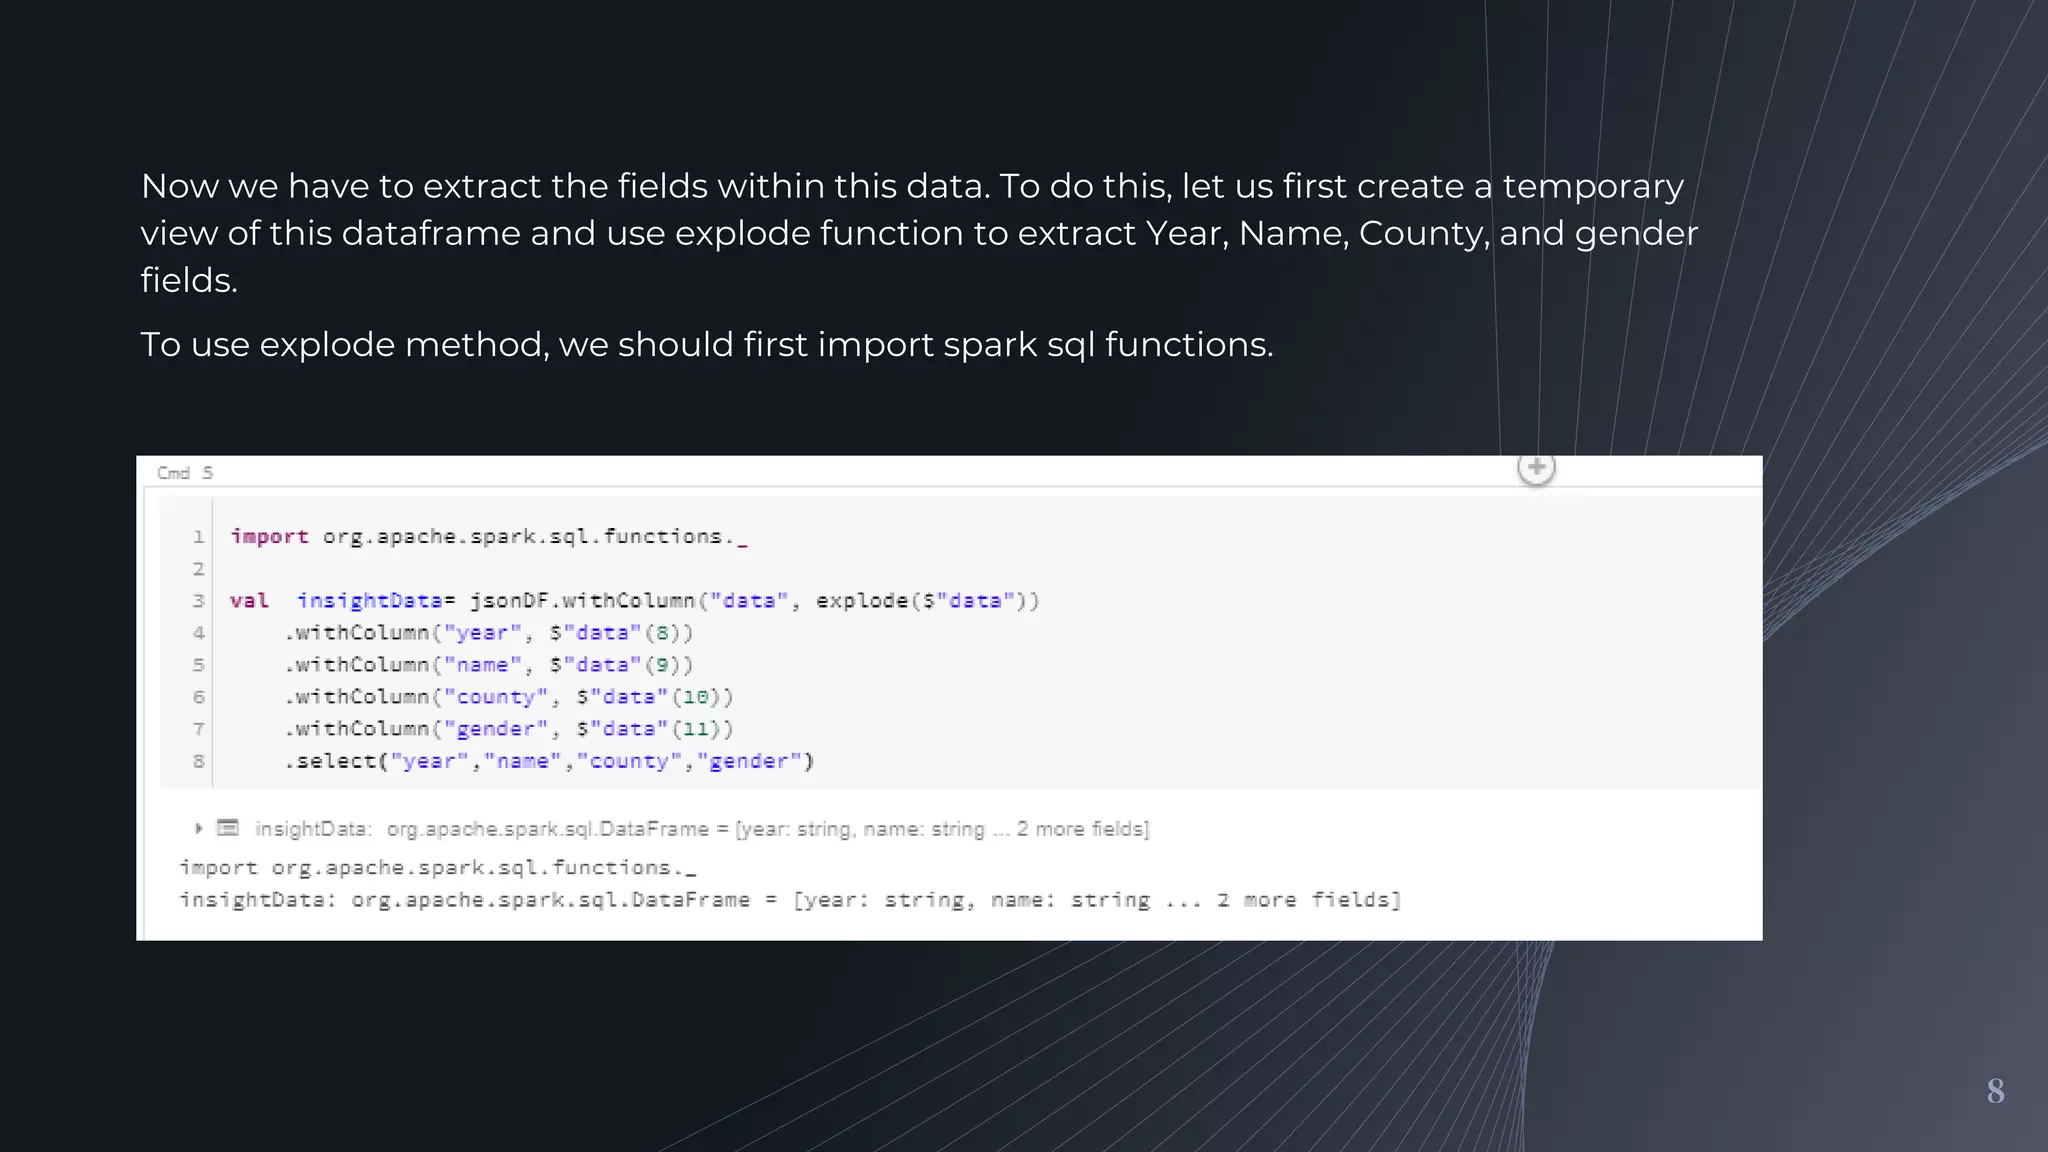The height and width of the screenshot is (1152, 2048).
Task: Click the DataFrame table icon beside insightData
Action: point(228,828)
